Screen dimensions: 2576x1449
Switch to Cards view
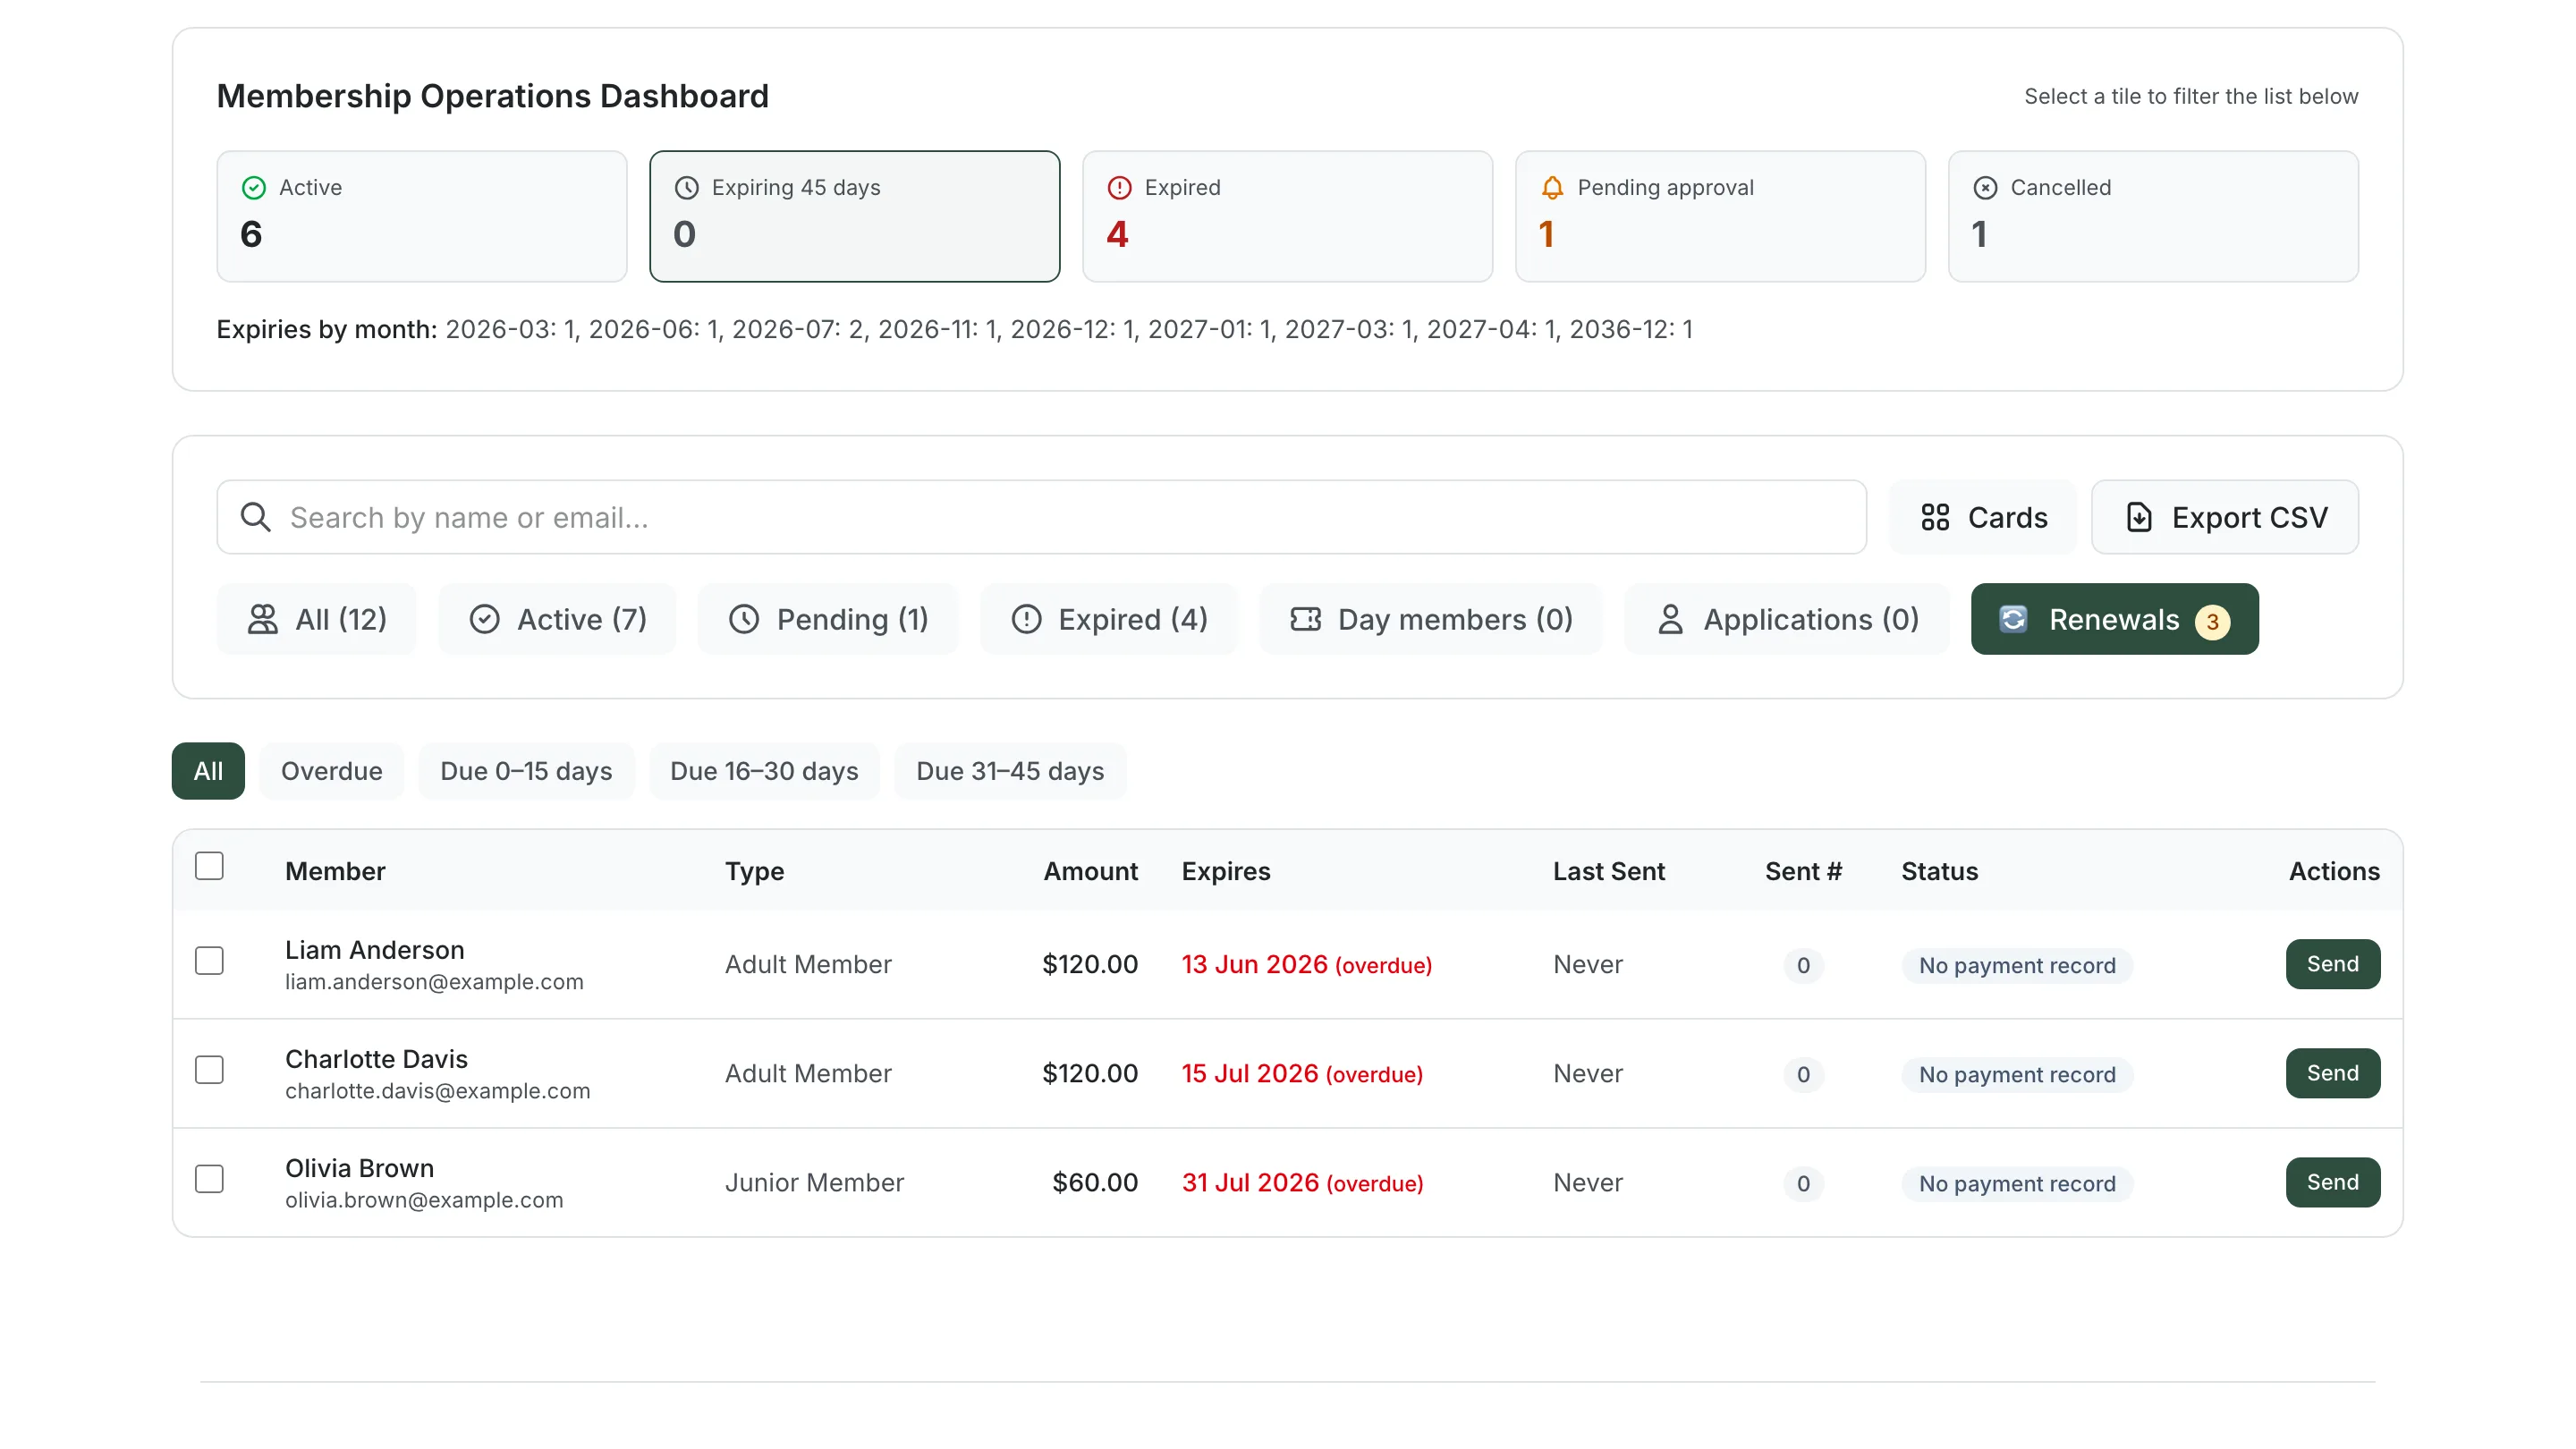tap(1983, 517)
